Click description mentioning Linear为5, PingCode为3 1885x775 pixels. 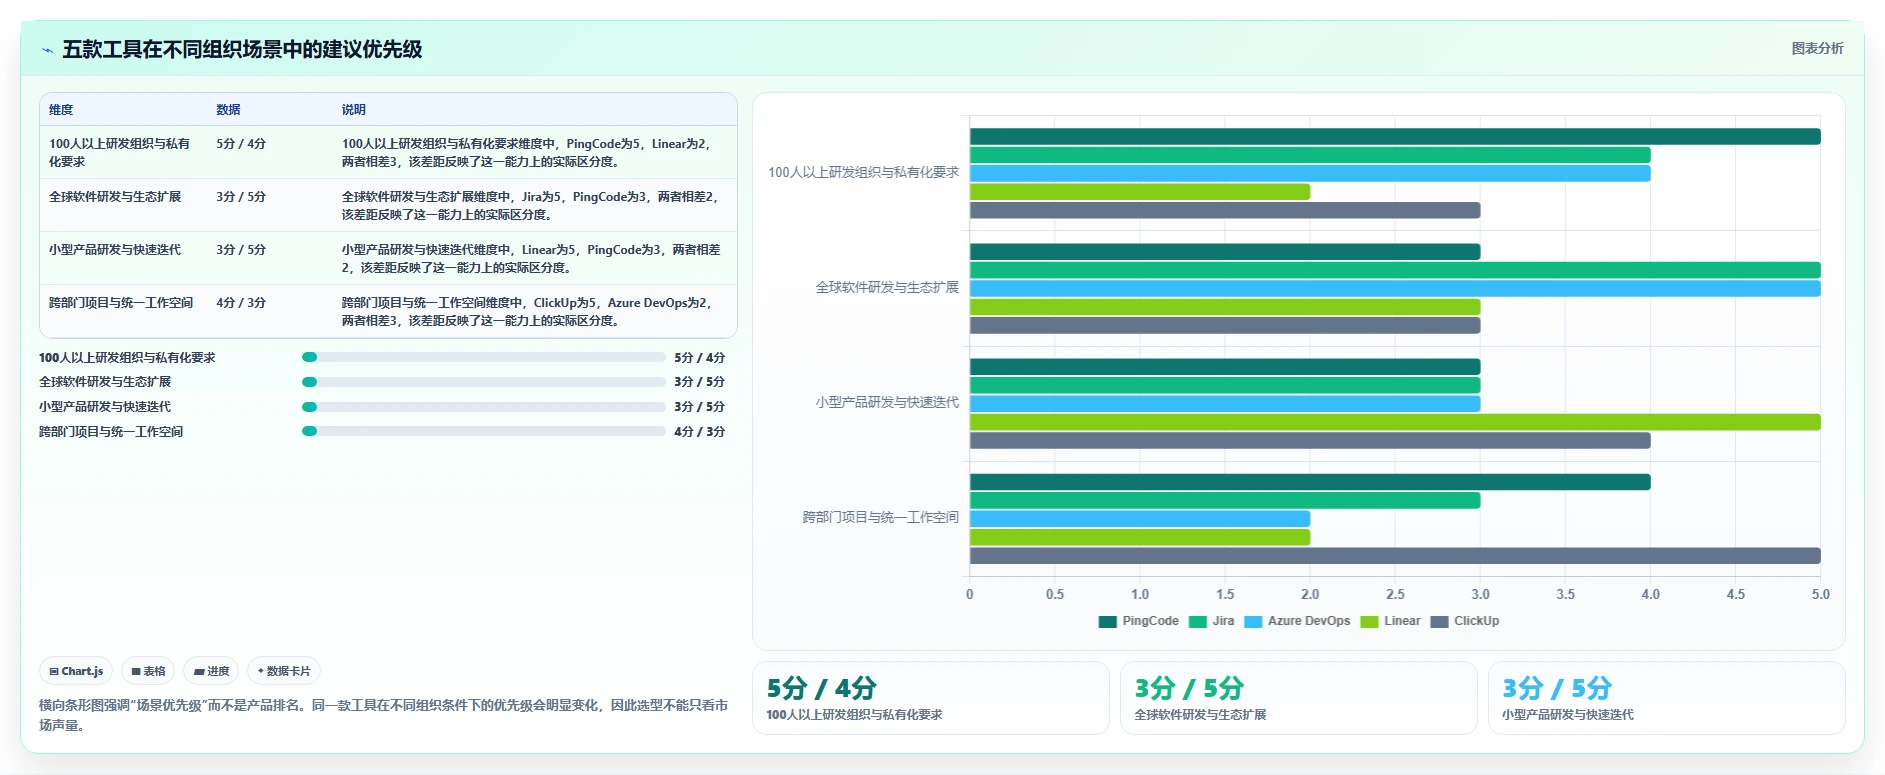(531, 259)
